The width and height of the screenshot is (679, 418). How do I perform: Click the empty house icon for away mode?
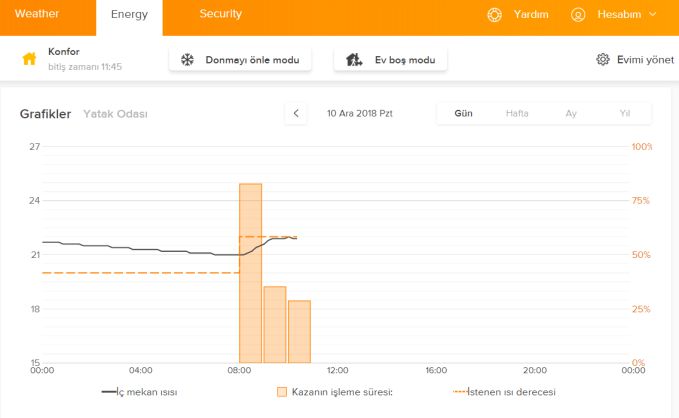click(x=354, y=59)
